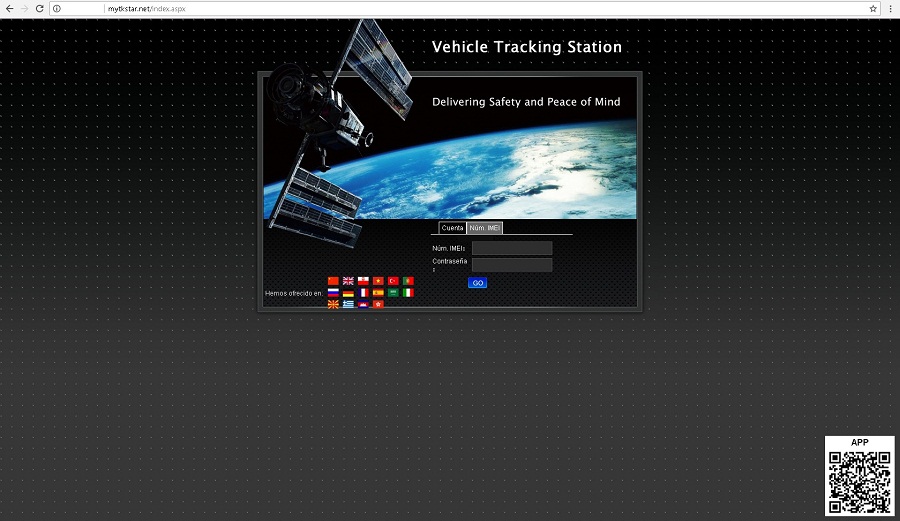Image resolution: width=900 pixels, height=521 pixels.
Task: Select the China flag language
Action: click(x=333, y=281)
